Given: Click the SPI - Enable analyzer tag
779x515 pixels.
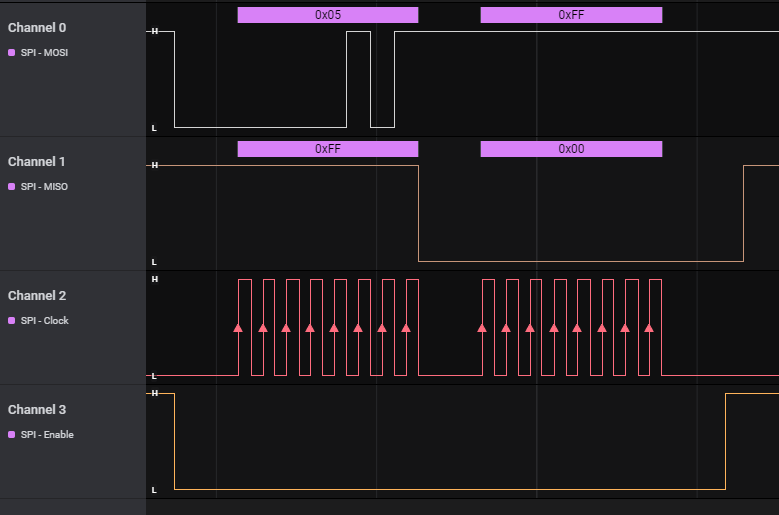Looking at the screenshot, I should (x=47, y=435).
